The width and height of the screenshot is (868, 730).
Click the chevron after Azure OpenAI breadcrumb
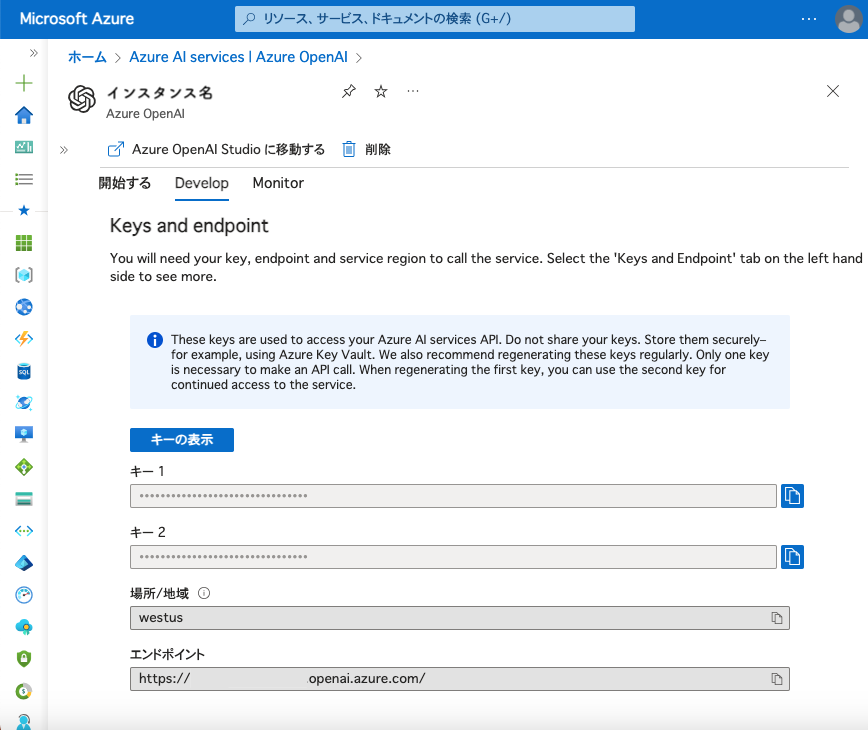point(359,58)
